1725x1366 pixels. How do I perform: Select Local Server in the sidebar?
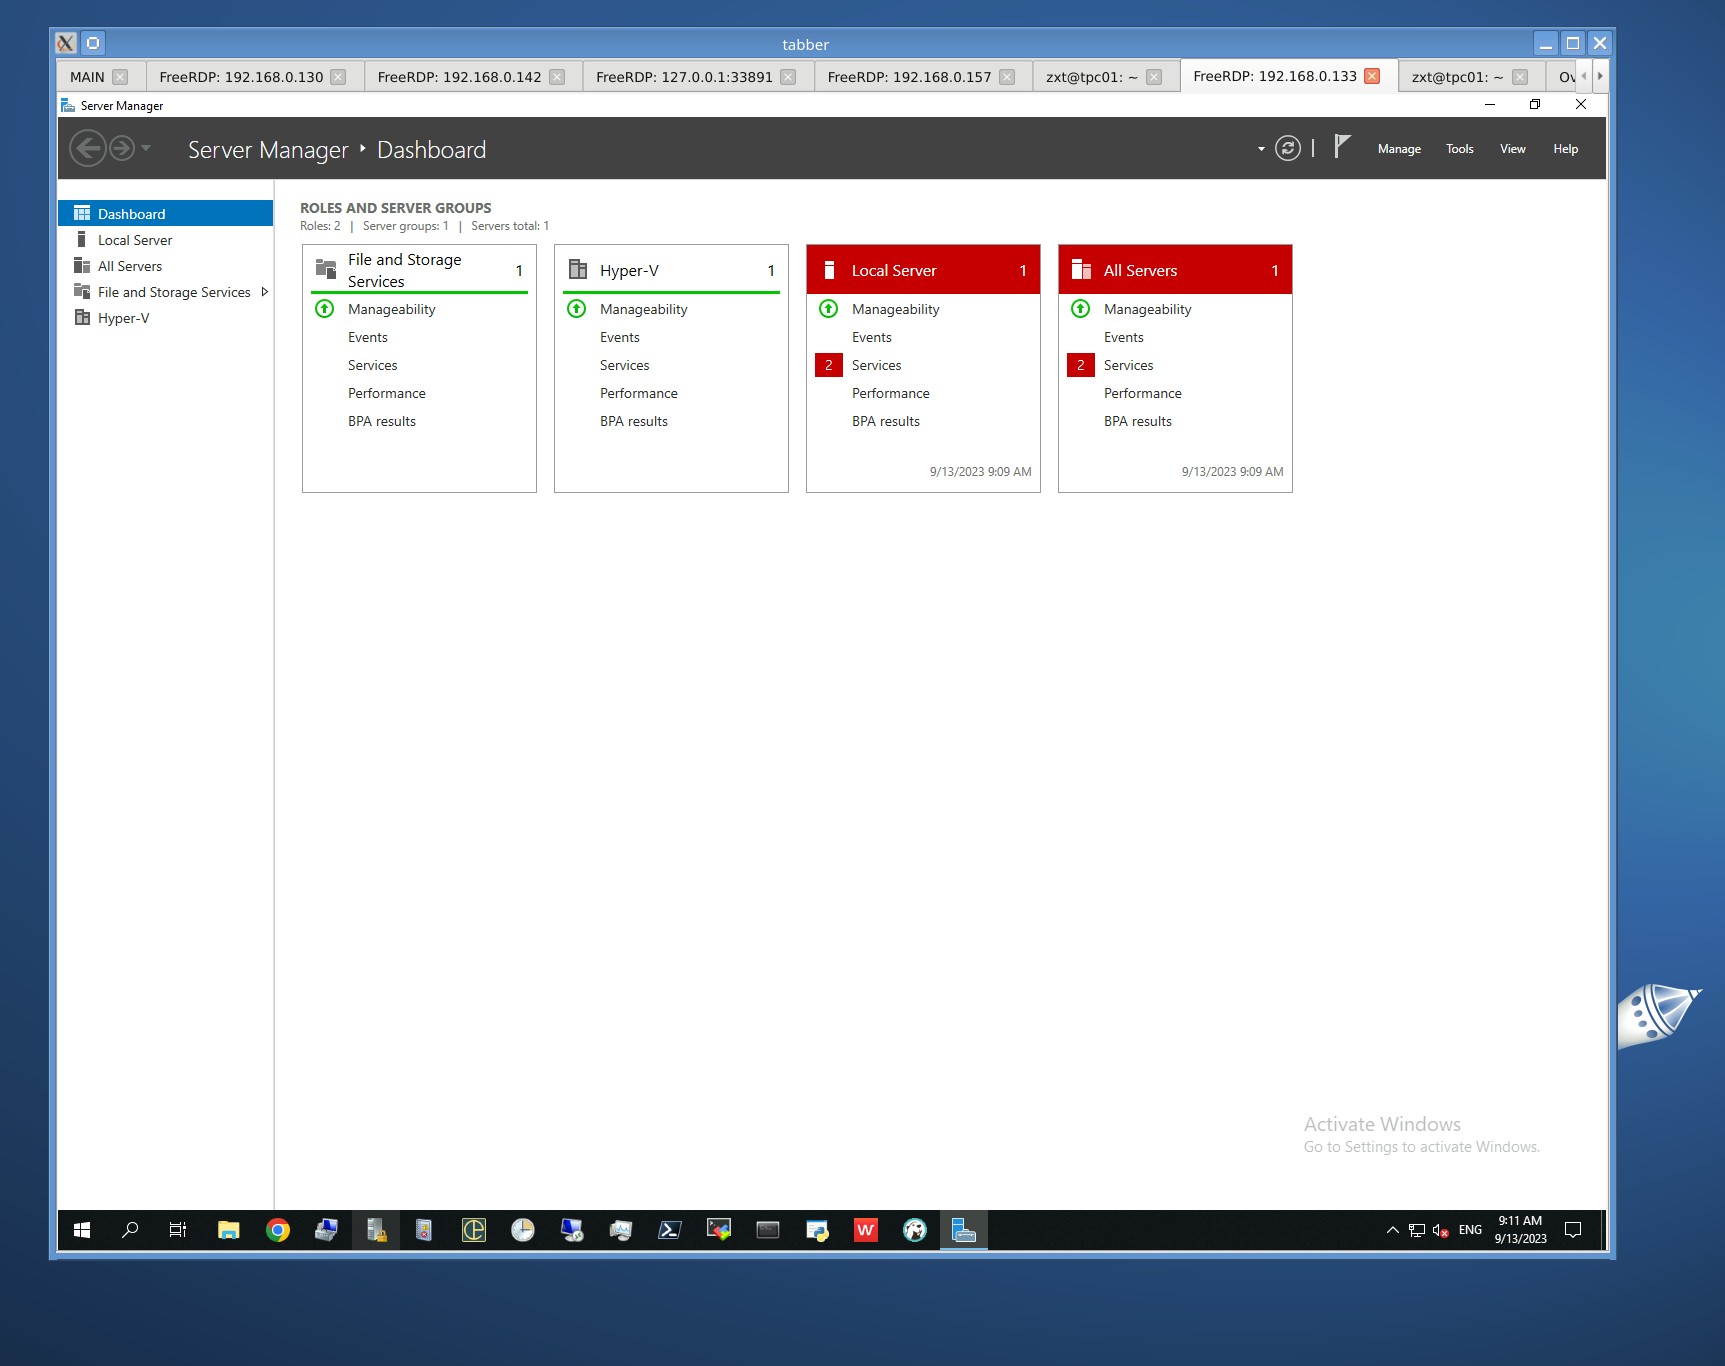(165, 240)
